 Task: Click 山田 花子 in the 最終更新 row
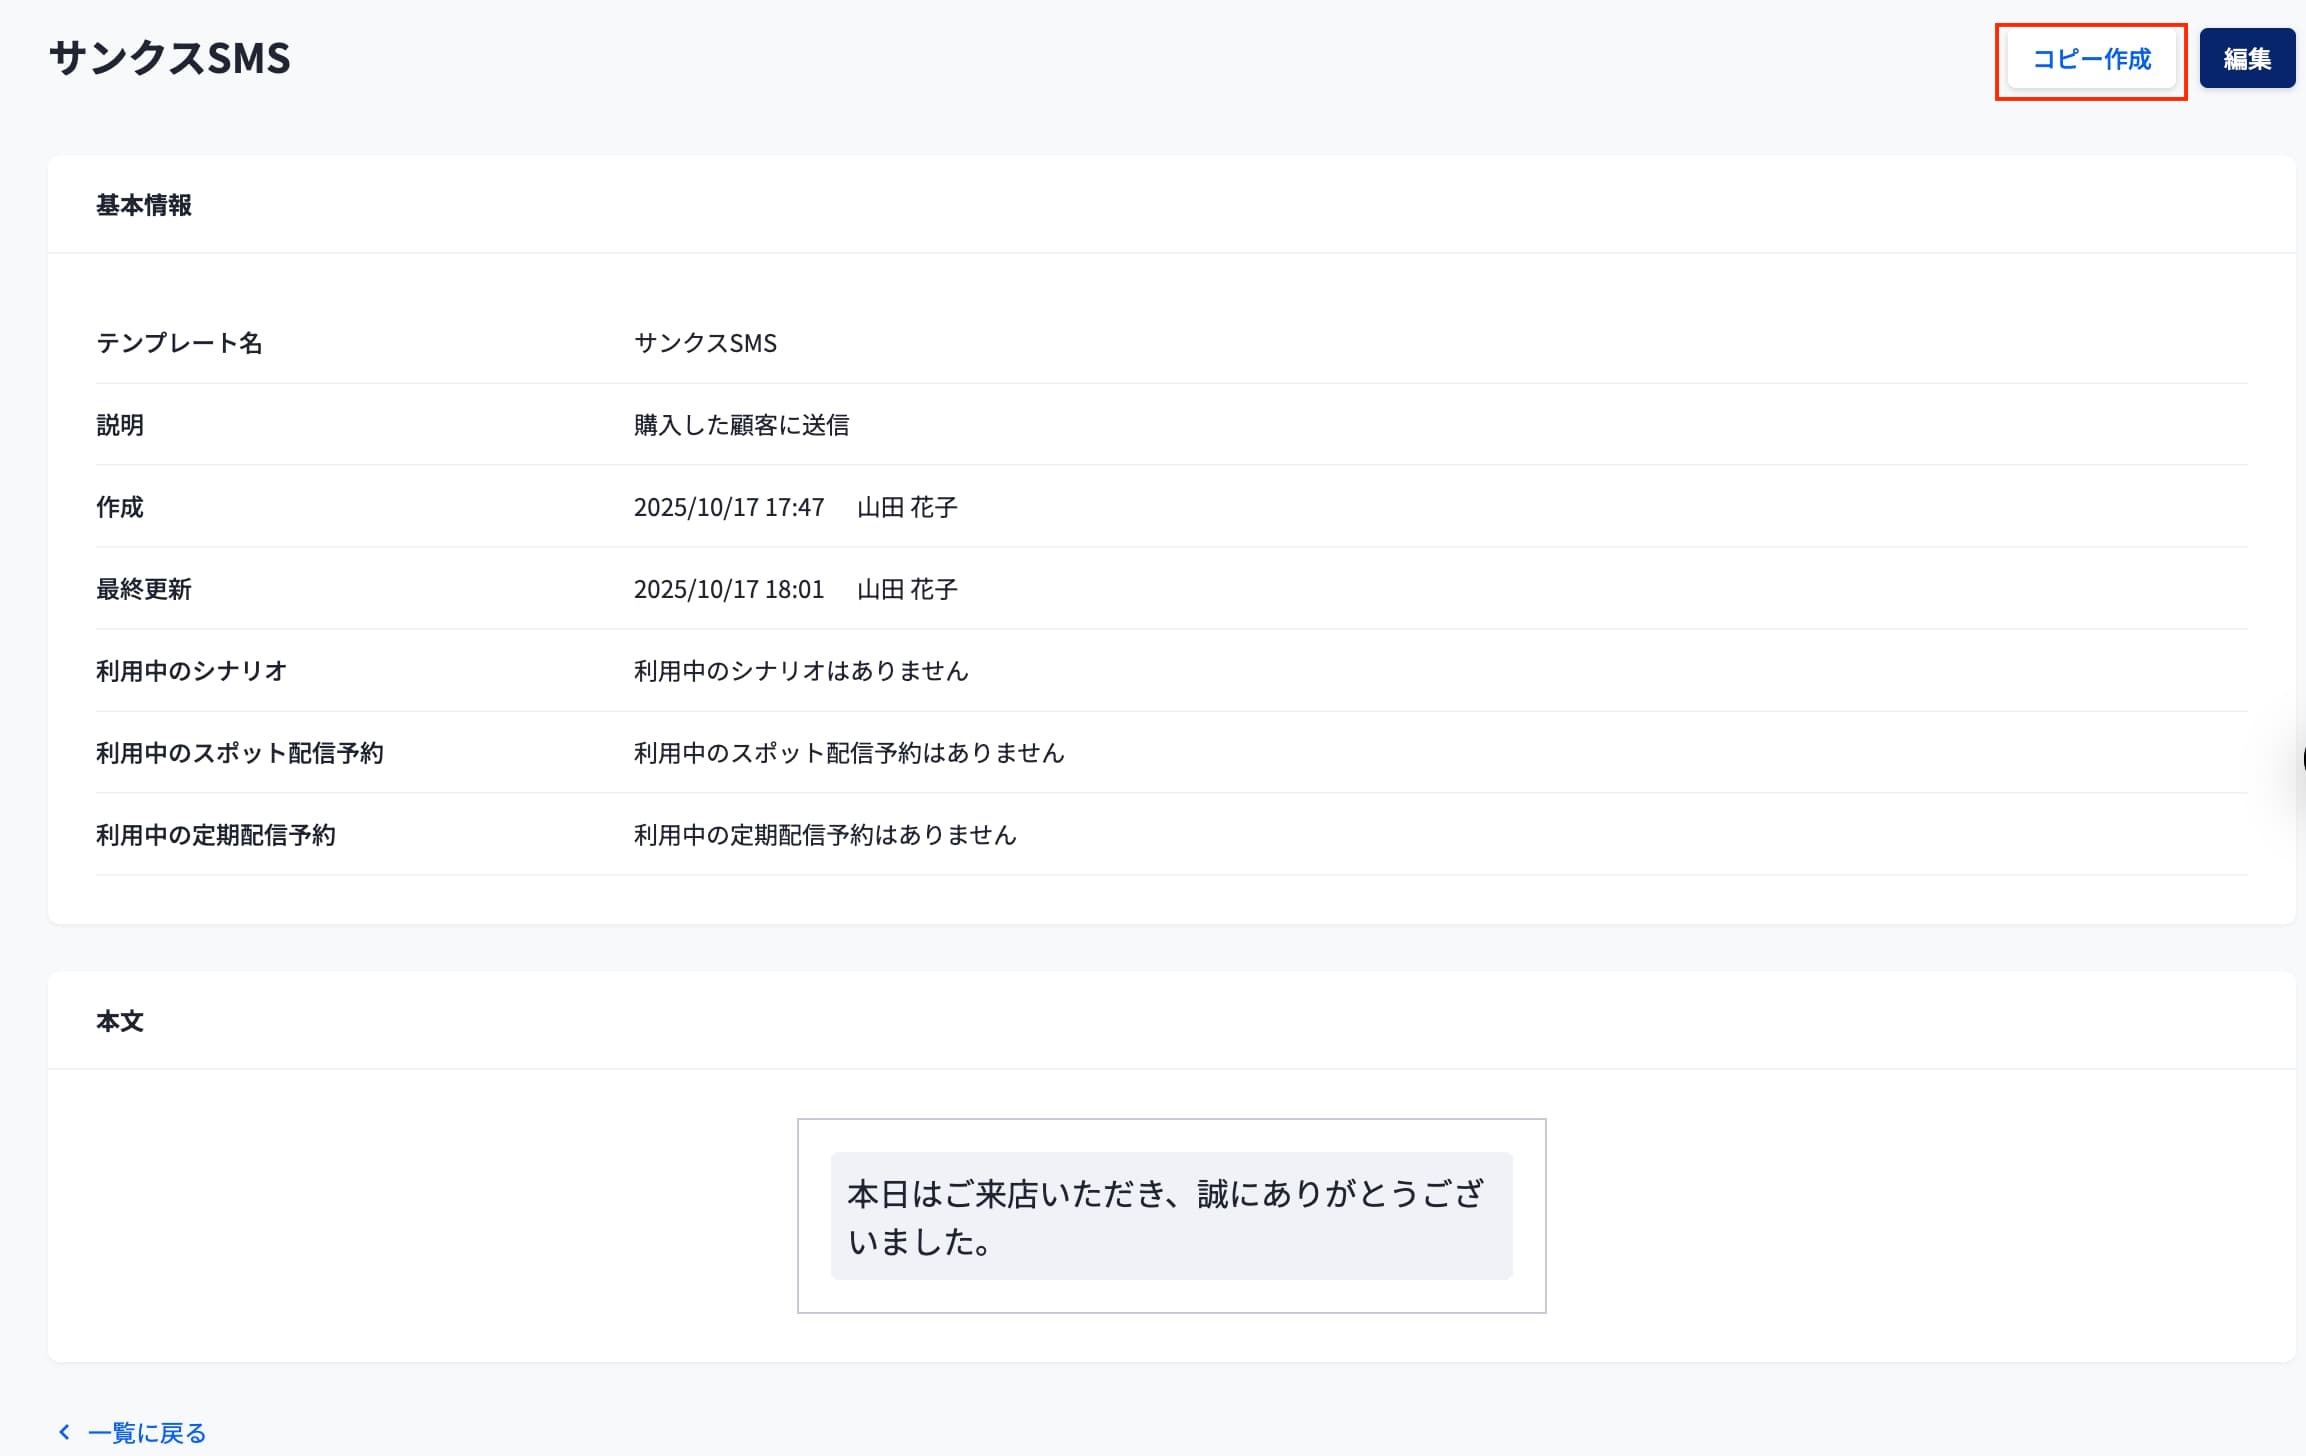tap(907, 589)
